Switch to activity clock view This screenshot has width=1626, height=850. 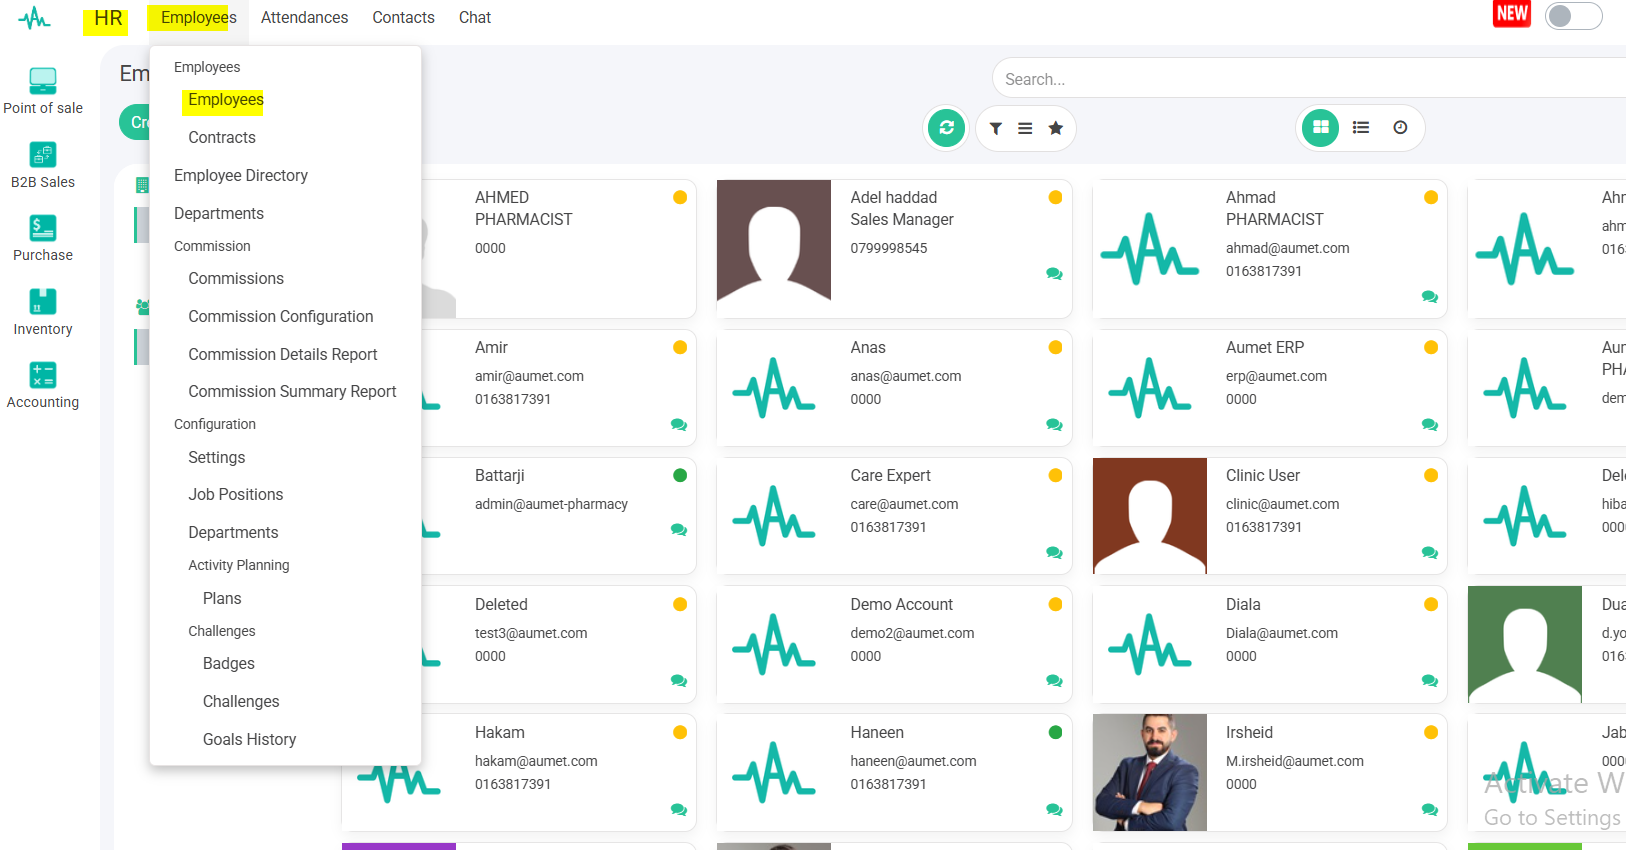point(1400,127)
